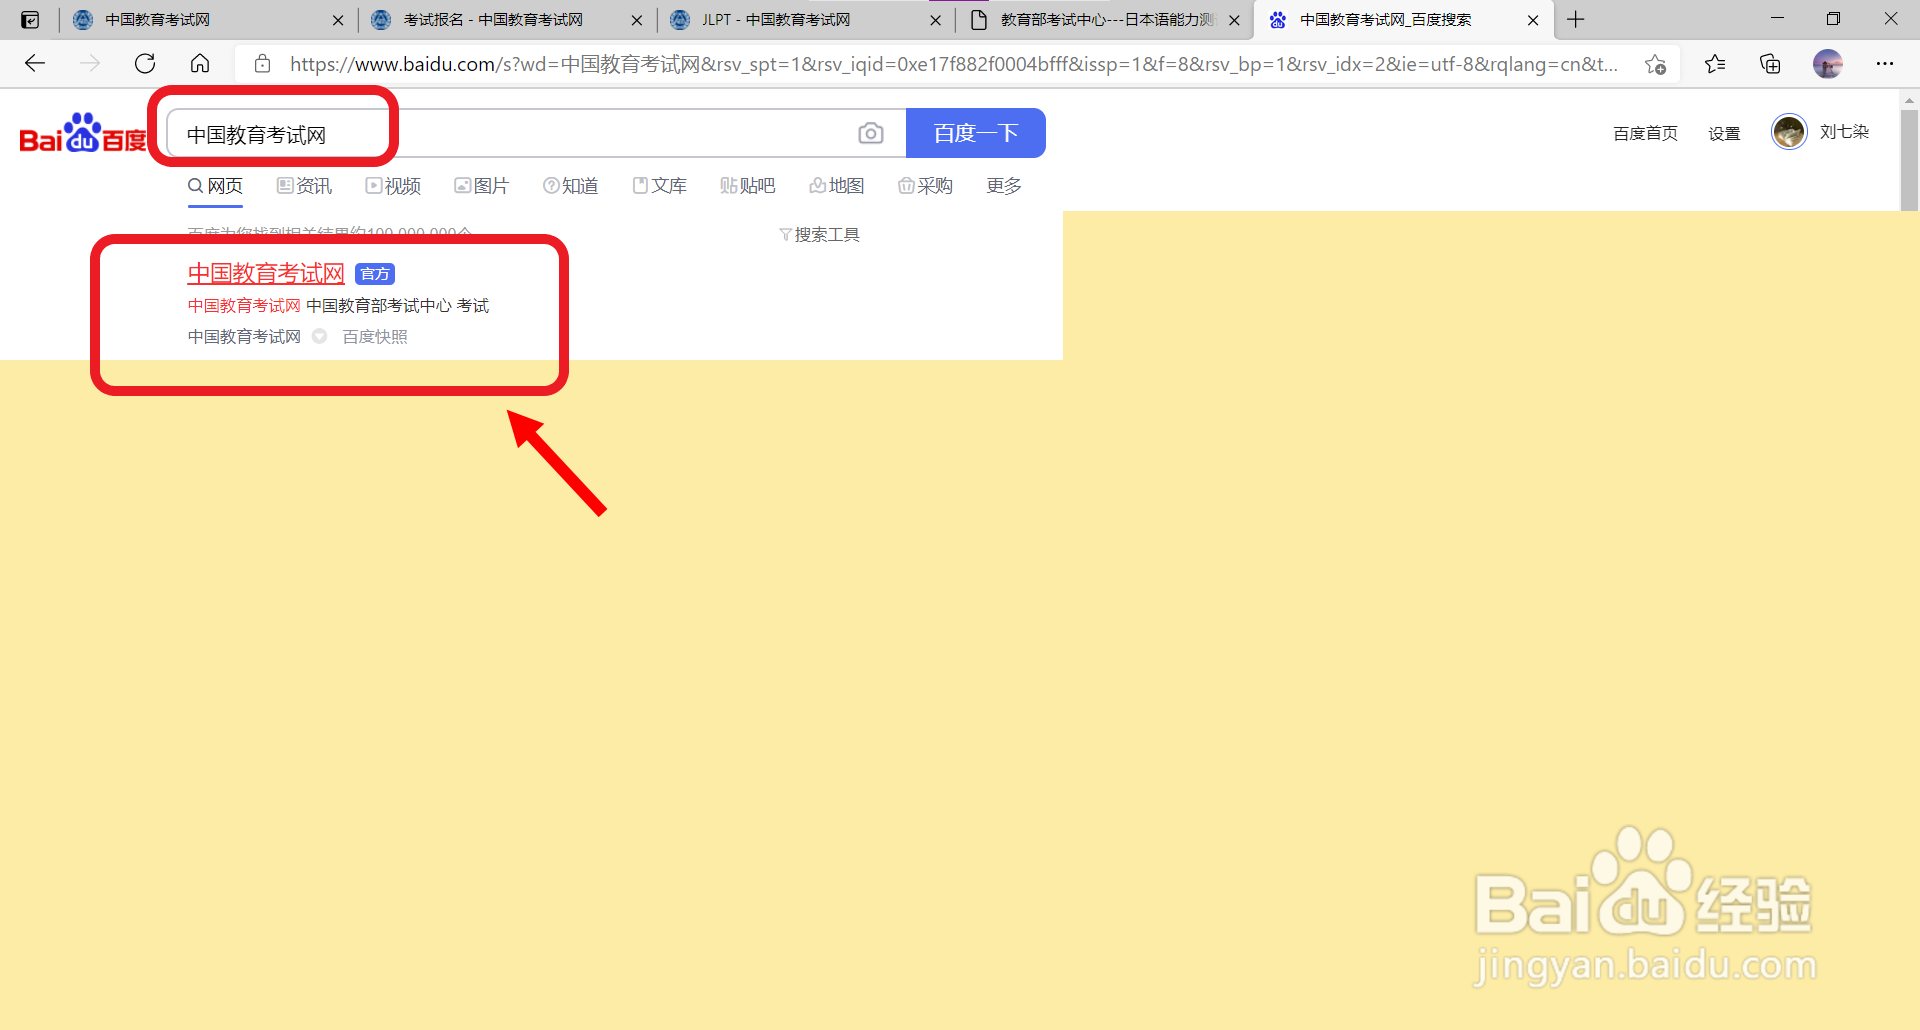Open the tab actions menu icon
The image size is (1920, 1030).
click(x=30, y=20)
